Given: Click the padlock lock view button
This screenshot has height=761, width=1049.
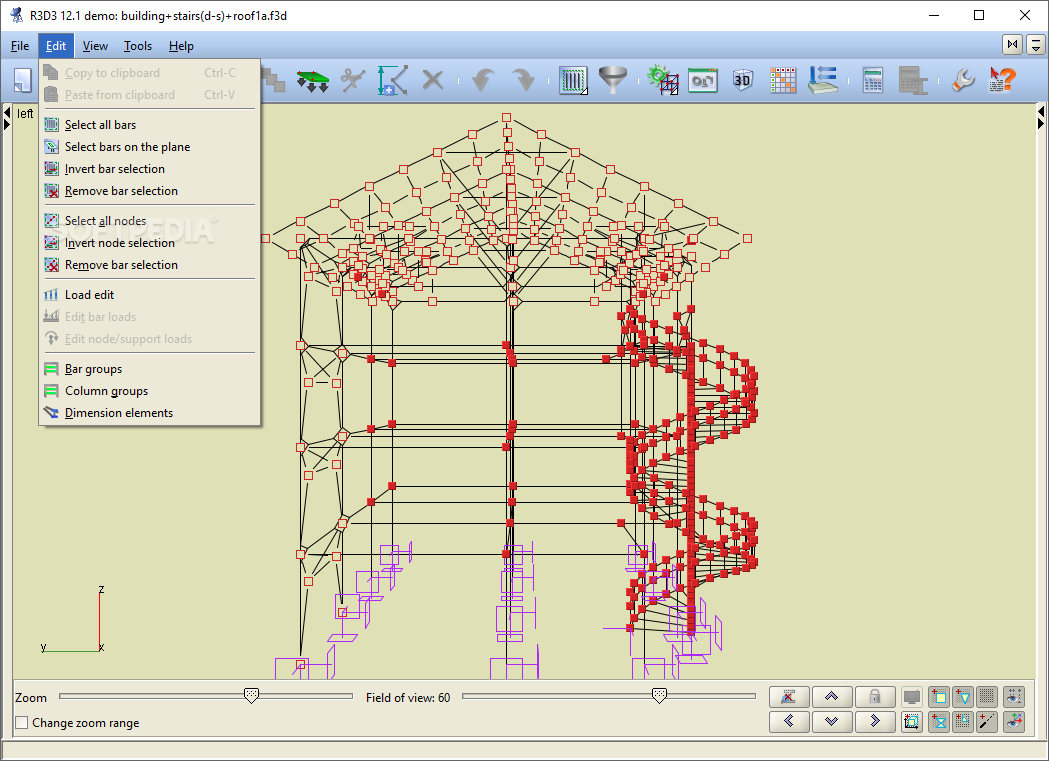Looking at the screenshot, I should point(874,697).
